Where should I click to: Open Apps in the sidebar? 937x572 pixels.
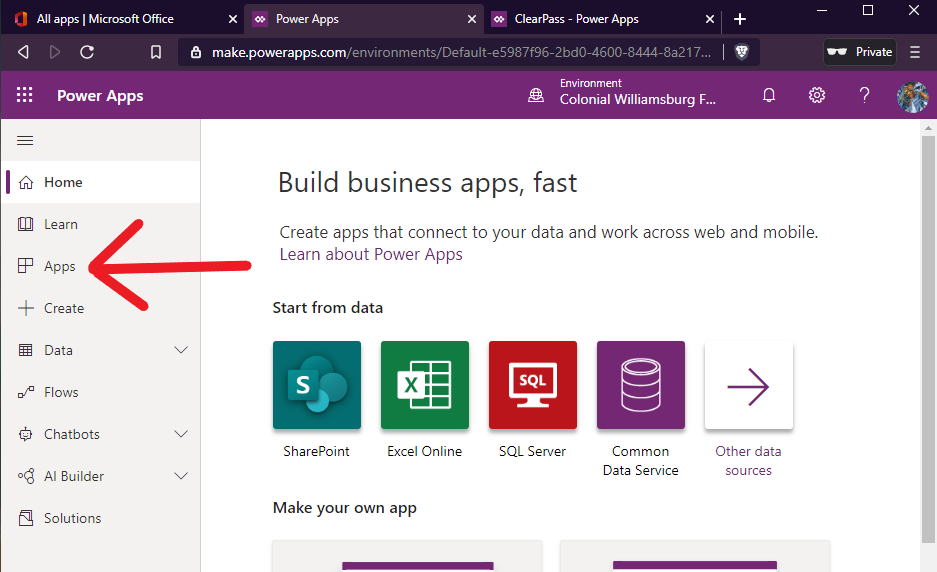coord(101,266)
